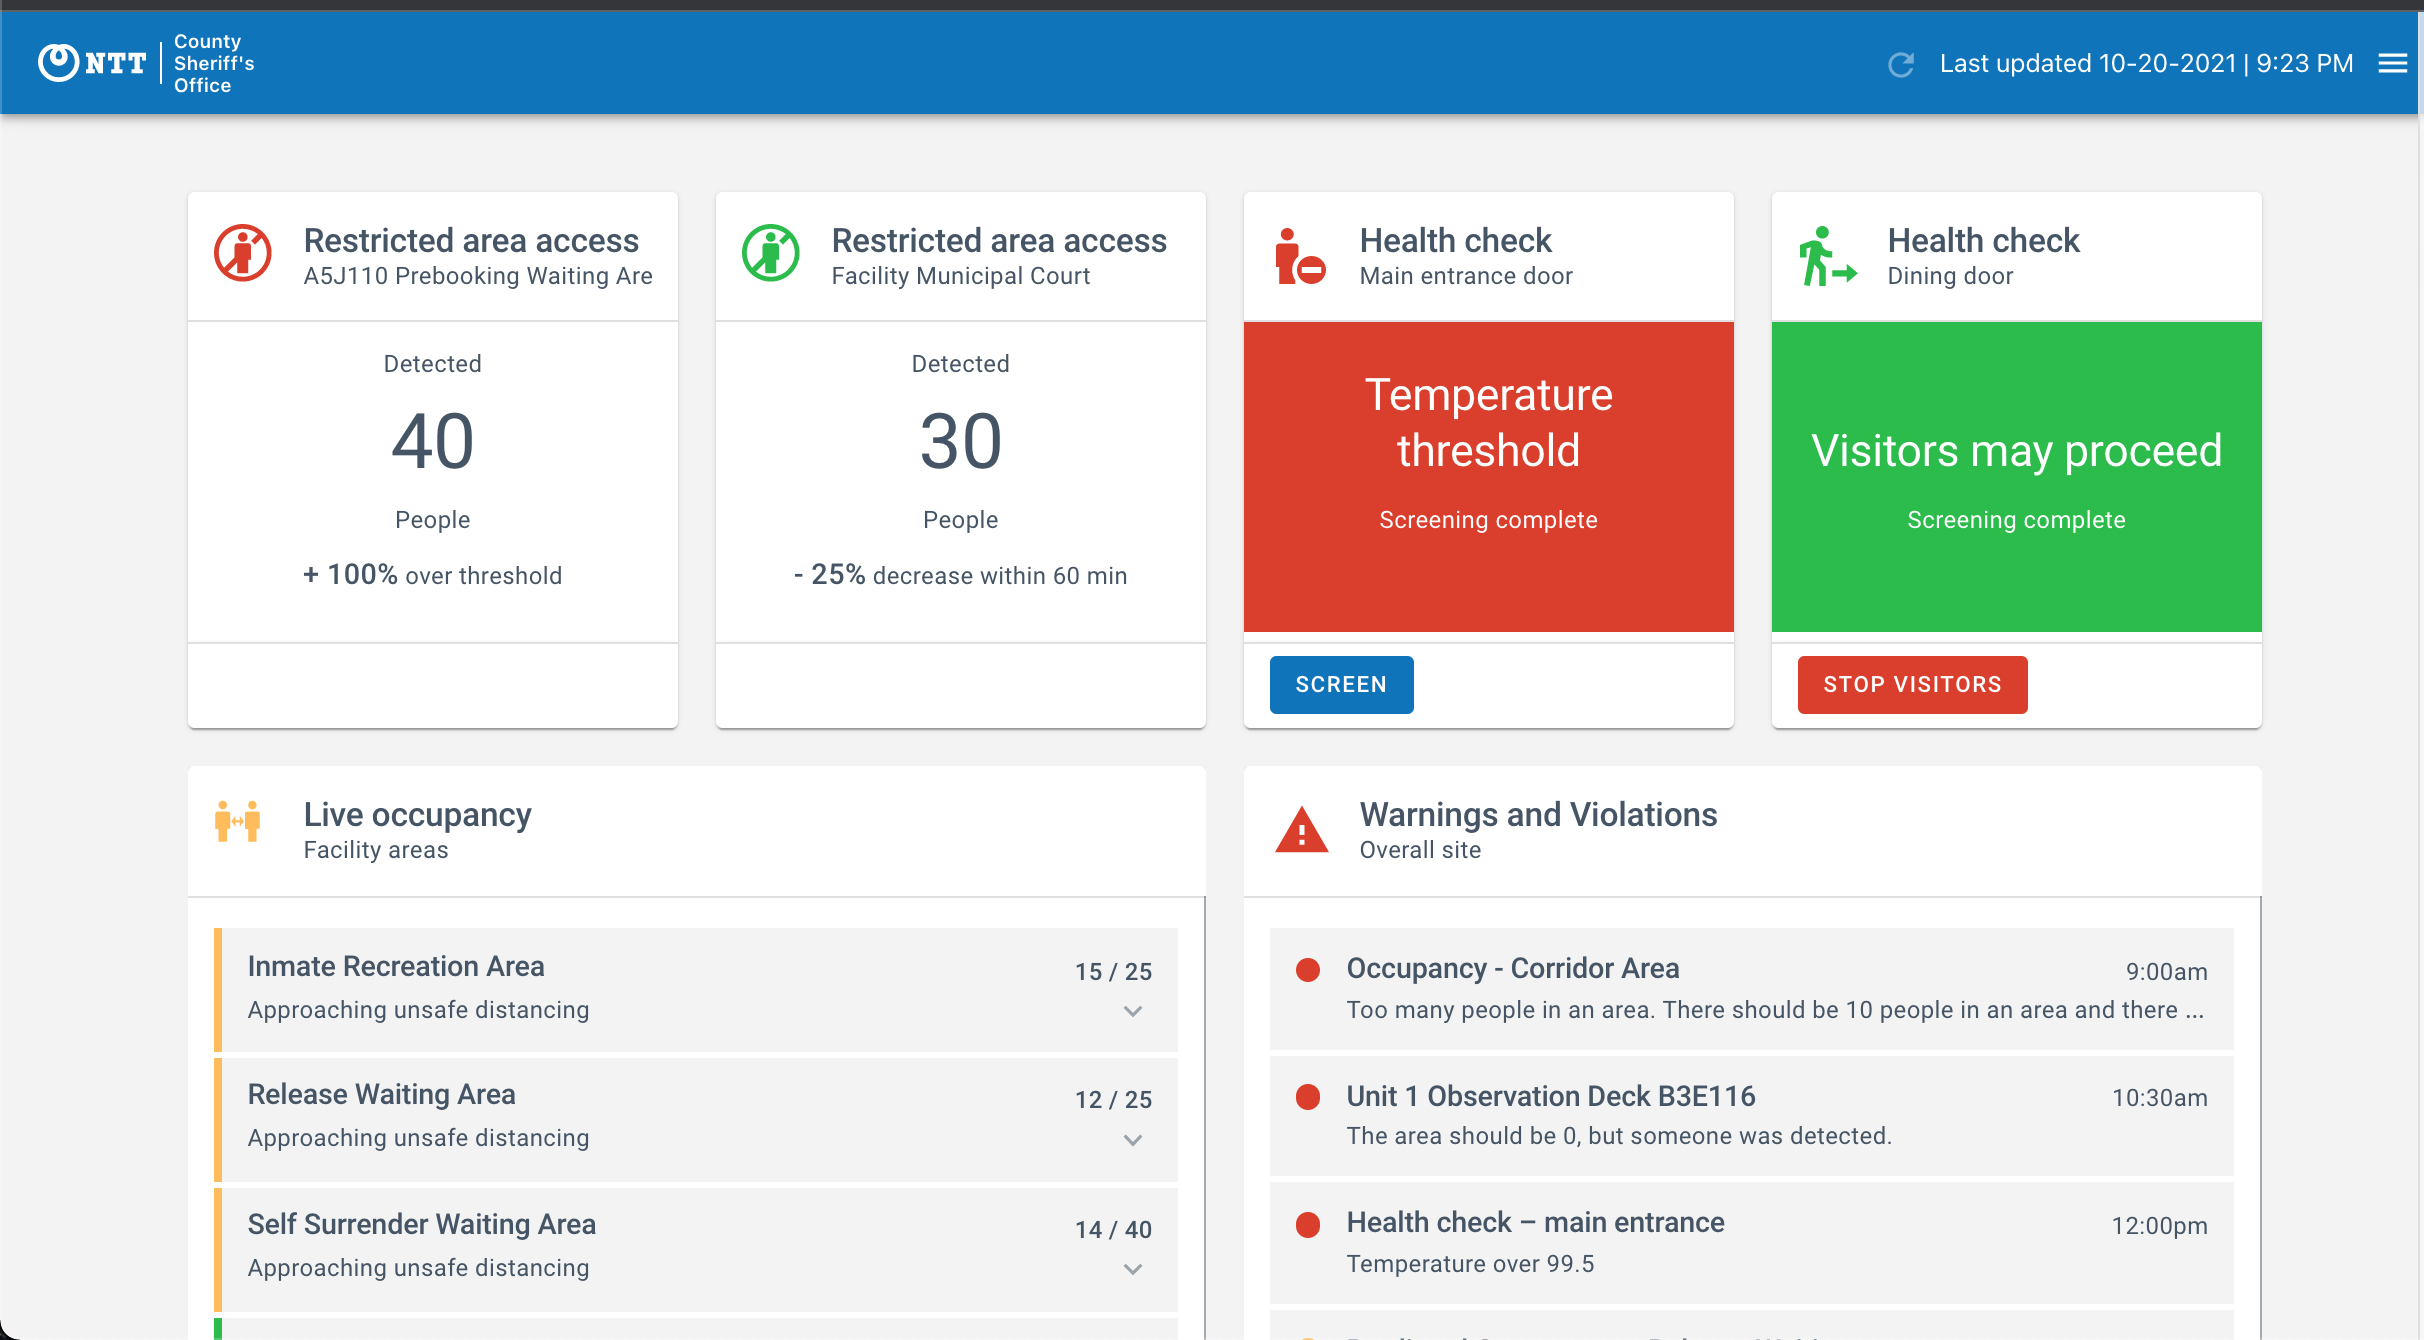This screenshot has width=2424, height=1340.
Task: Click the Warnings and Violations triangle icon
Action: click(1301, 830)
